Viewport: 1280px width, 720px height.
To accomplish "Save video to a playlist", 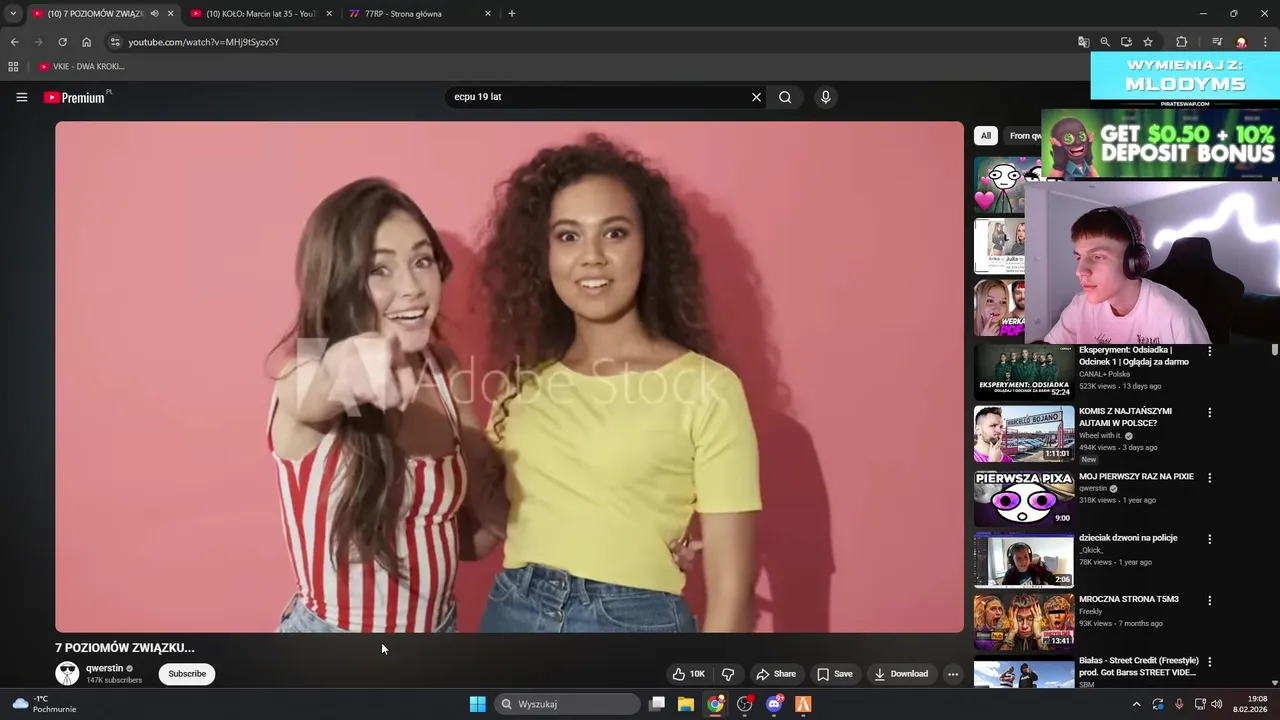I will [835, 674].
